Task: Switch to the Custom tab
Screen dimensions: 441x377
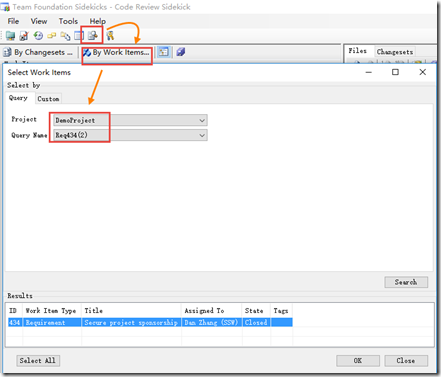Action: (x=48, y=99)
